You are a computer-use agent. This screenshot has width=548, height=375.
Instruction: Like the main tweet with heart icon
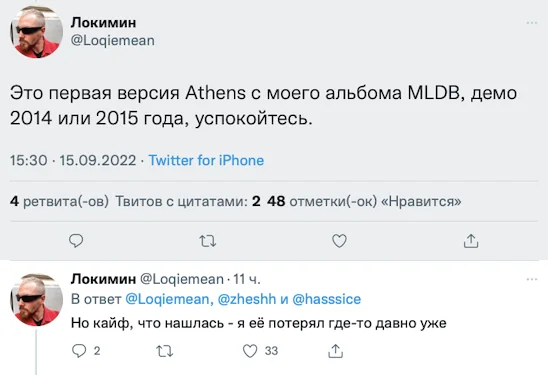click(339, 241)
